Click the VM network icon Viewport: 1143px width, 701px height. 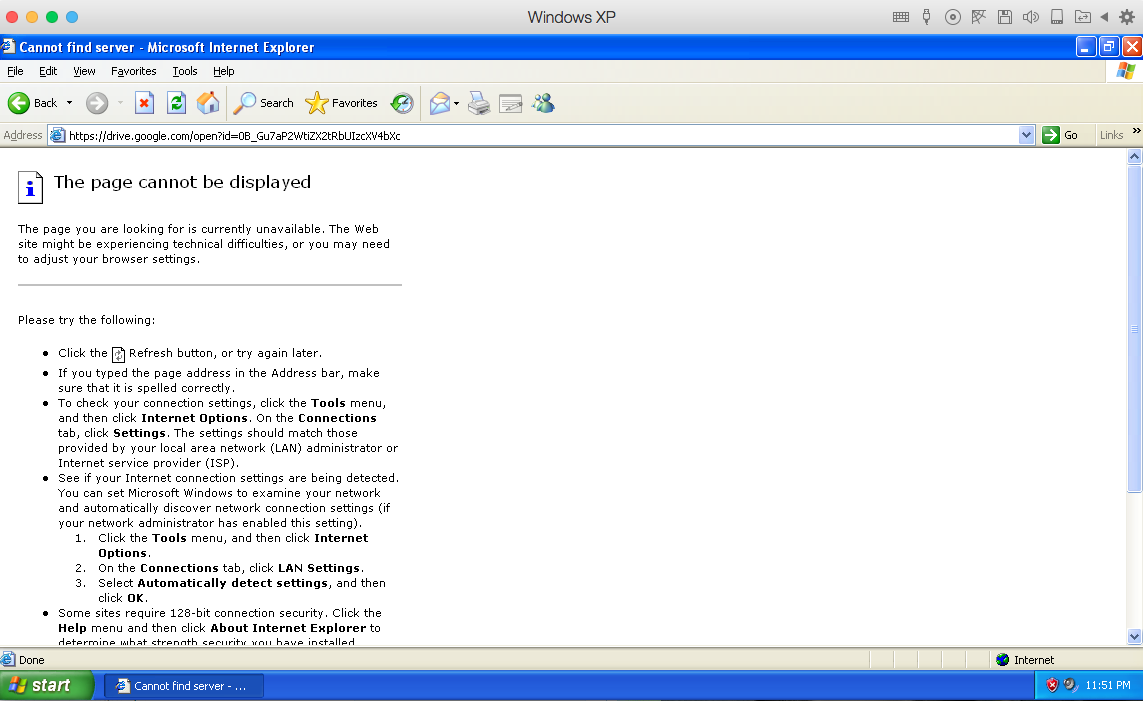tap(978, 17)
